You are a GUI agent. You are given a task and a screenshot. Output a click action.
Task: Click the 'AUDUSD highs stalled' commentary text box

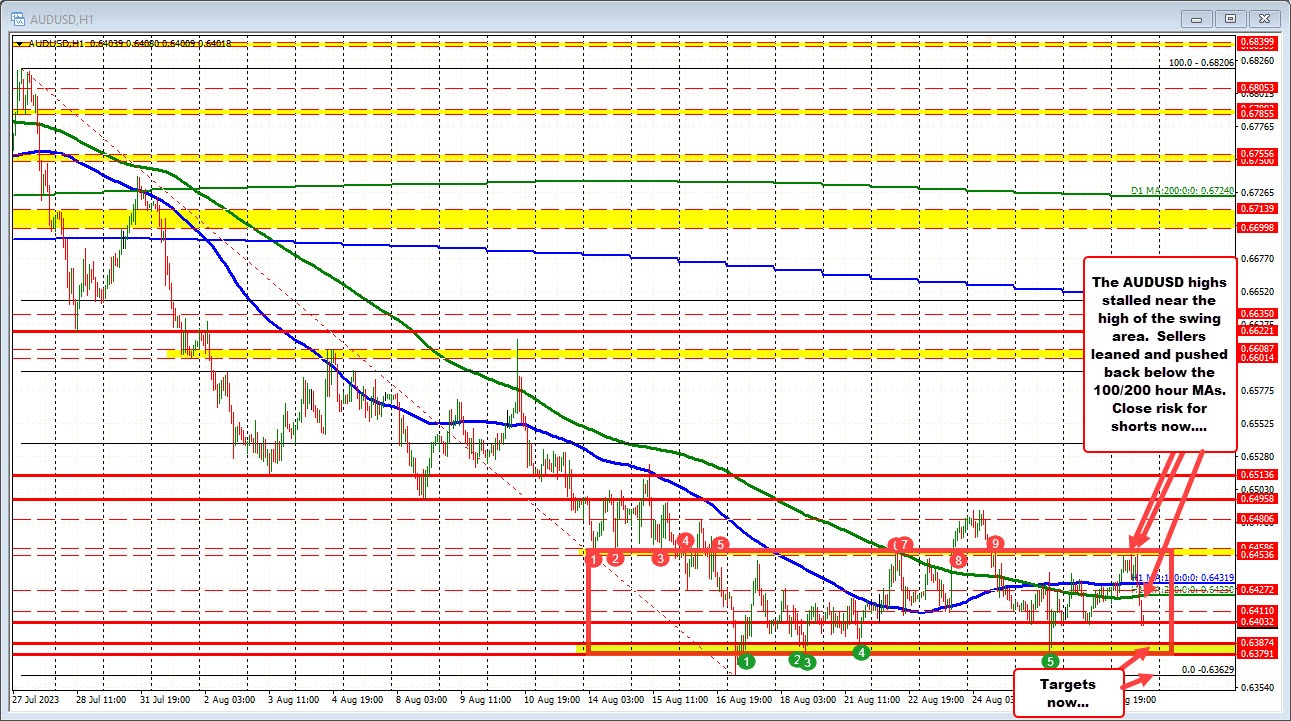pos(1161,355)
